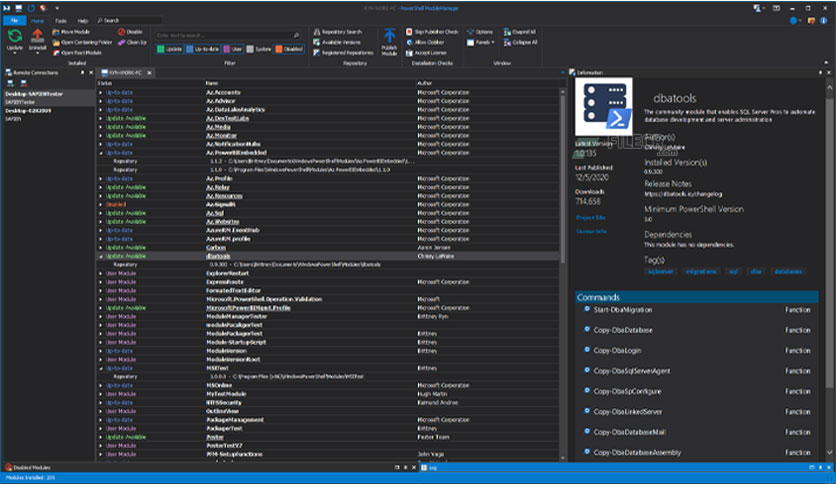836x484 pixels.
Task: Click the Disabled Modules panel icon
Action: point(9,467)
